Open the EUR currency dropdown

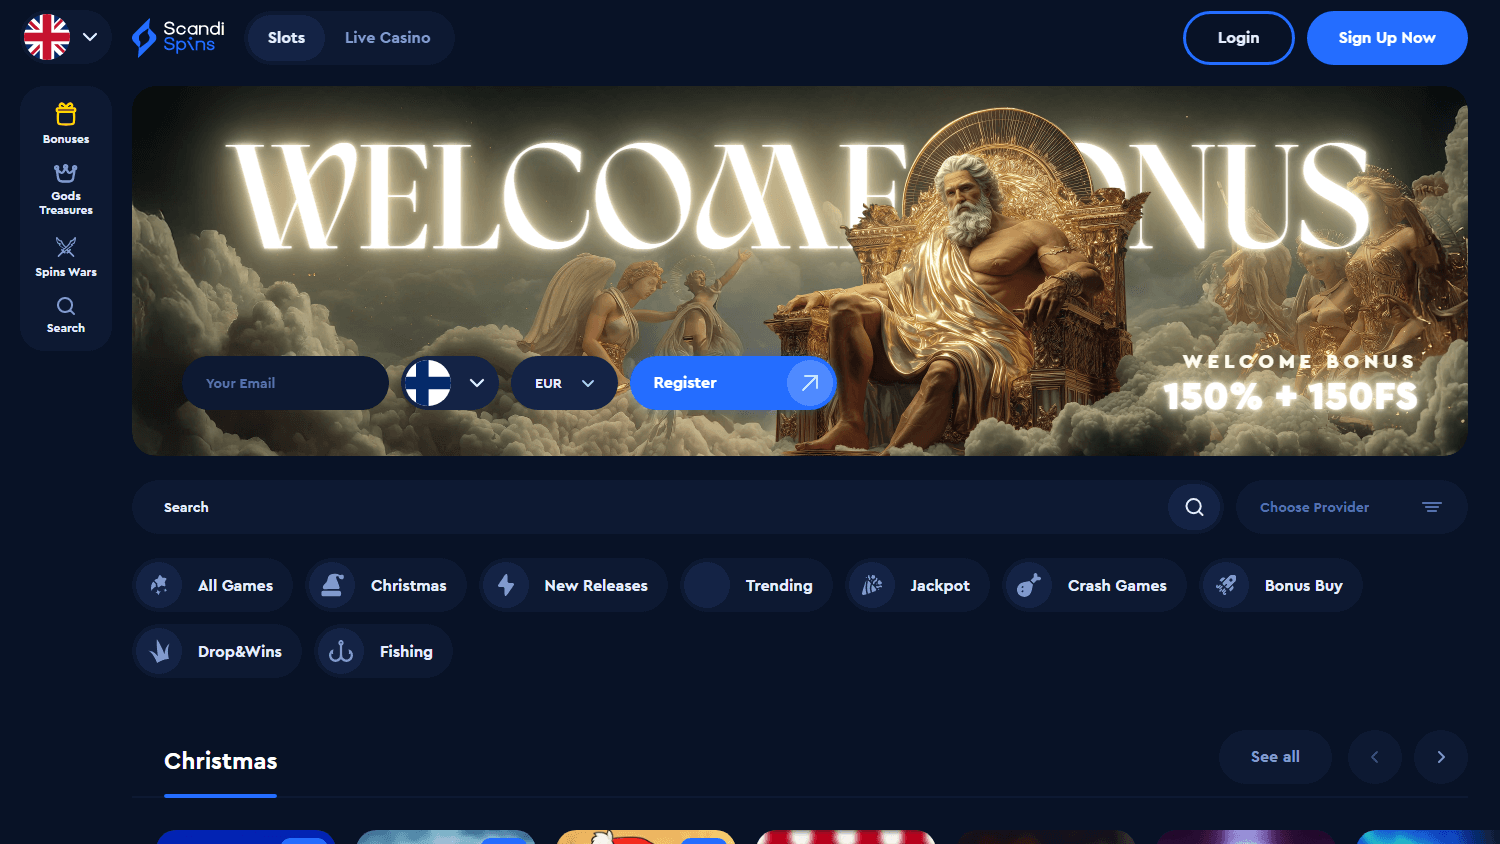(564, 383)
